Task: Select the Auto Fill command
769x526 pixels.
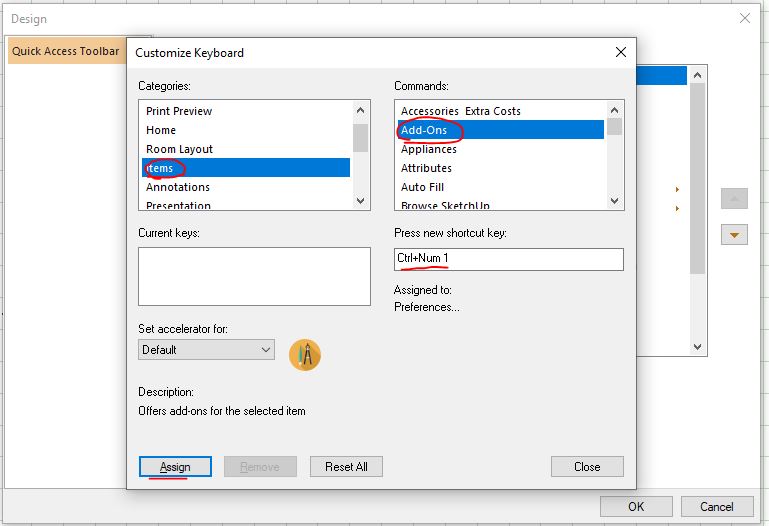Action: click(423, 187)
